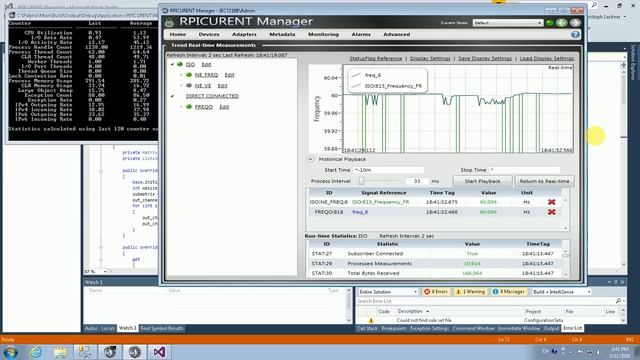Select the ISO:E13_Frequency_FR signal reference
This screenshot has height=360, width=640.
tap(380, 202)
